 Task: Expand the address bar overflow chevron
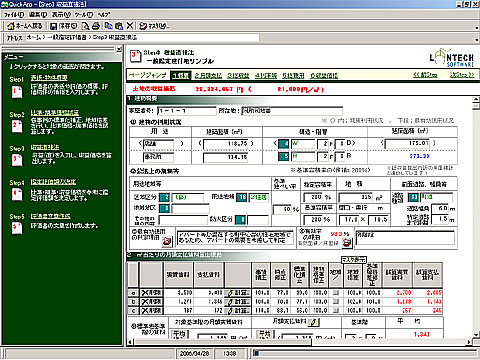pos(477,40)
